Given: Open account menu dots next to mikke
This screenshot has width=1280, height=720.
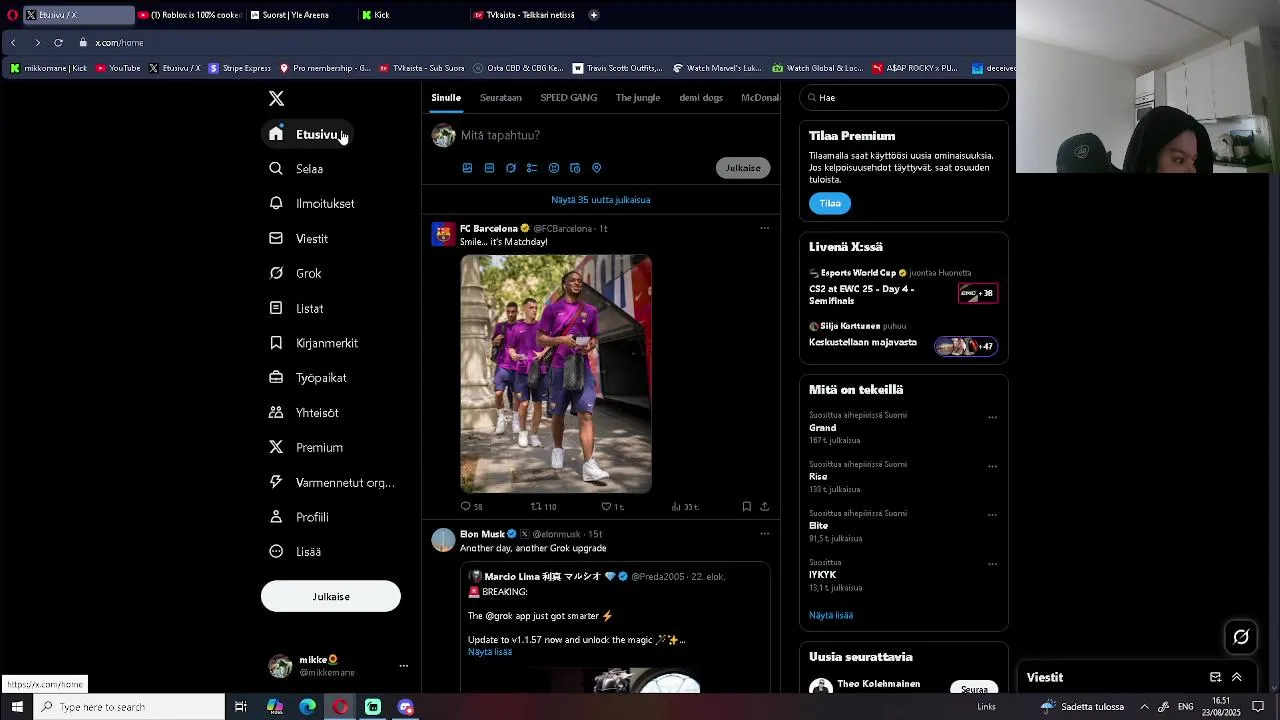Looking at the screenshot, I should (x=404, y=666).
